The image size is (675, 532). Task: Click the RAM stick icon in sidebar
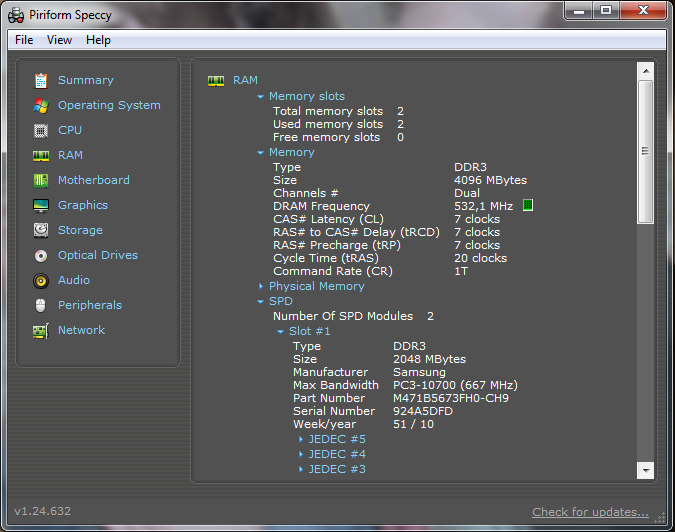(41, 156)
